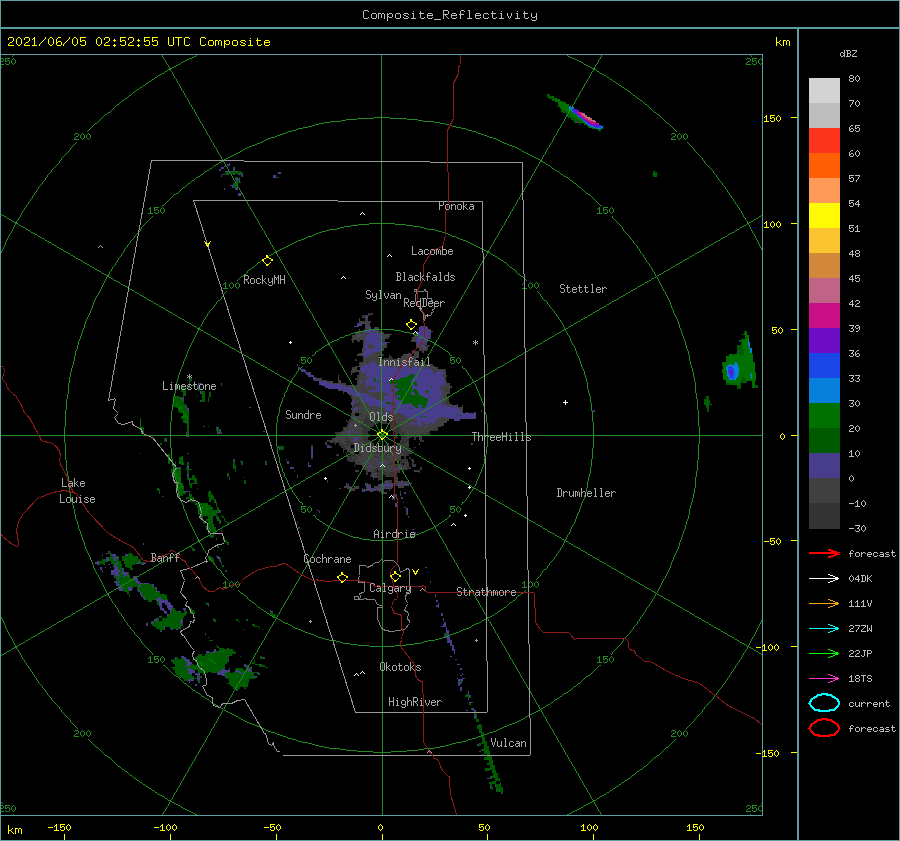Click the yellow diamond marker near RockyMH
The width and height of the screenshot is (900, 841).
[x=267, y=261]
